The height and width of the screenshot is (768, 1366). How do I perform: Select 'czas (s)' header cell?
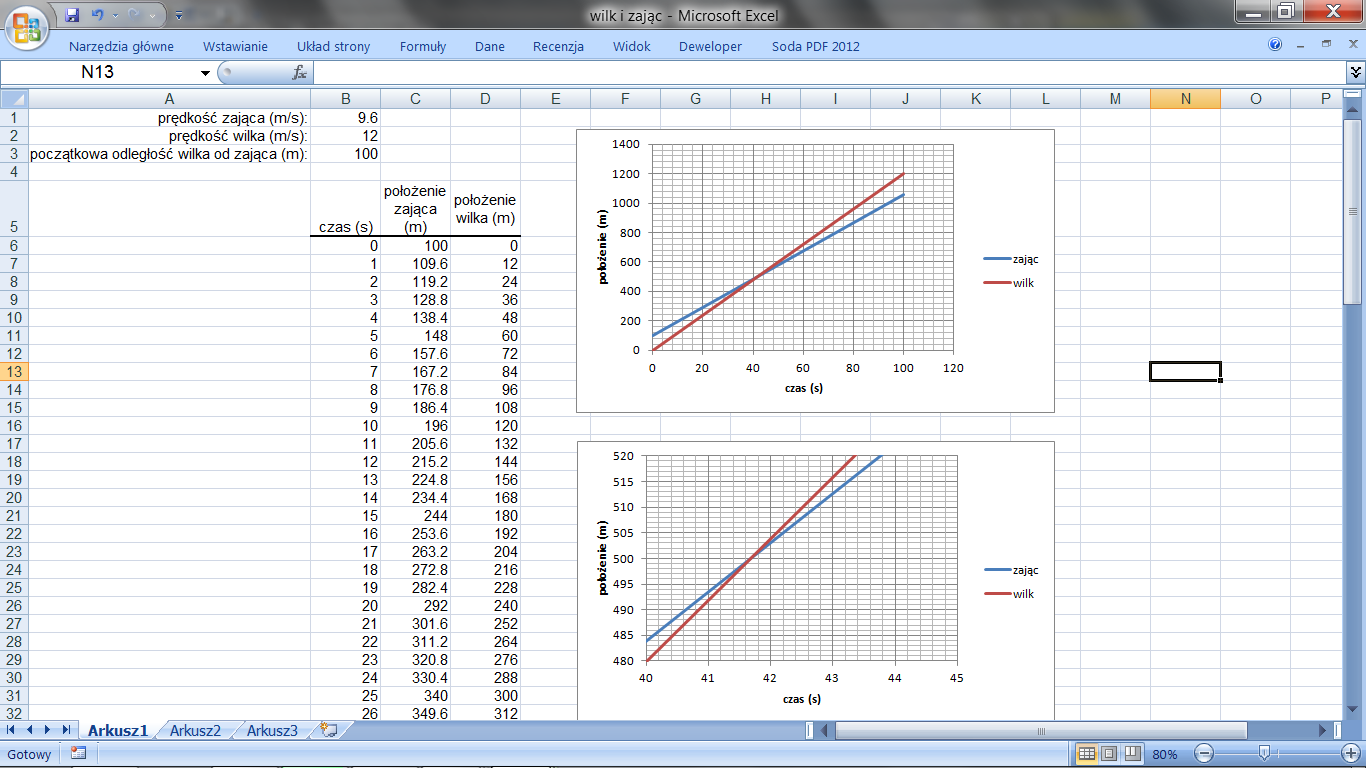pos(345,209)
